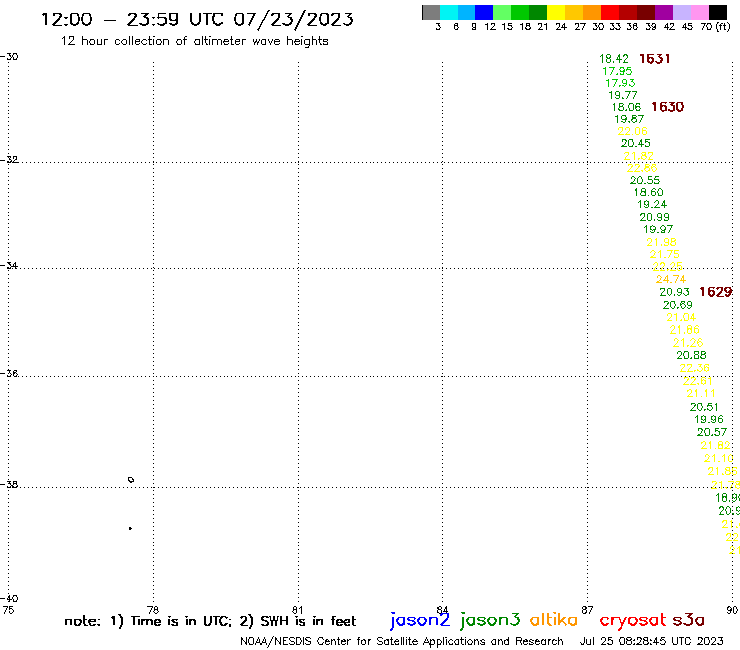Click the black swatch at legend end
740x650 pixels.
pyautogui.click(x=718, y=12)
